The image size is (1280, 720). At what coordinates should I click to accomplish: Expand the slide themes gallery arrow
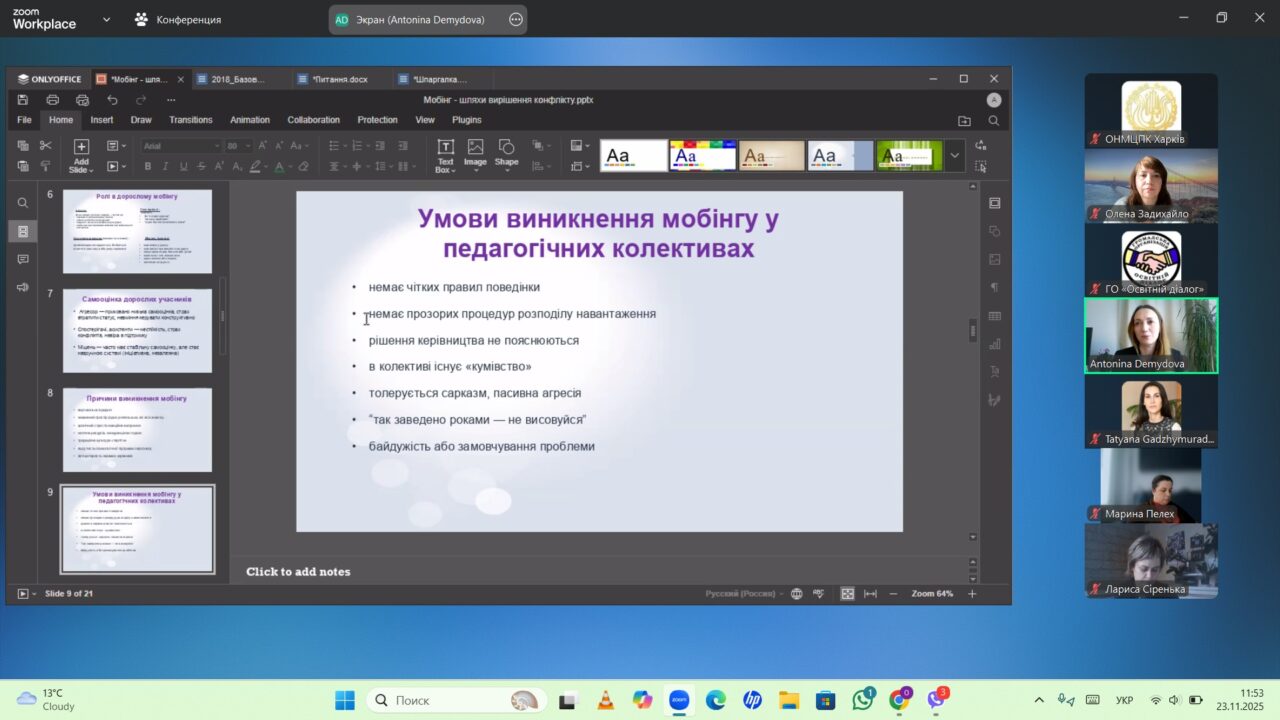(955, 155)
